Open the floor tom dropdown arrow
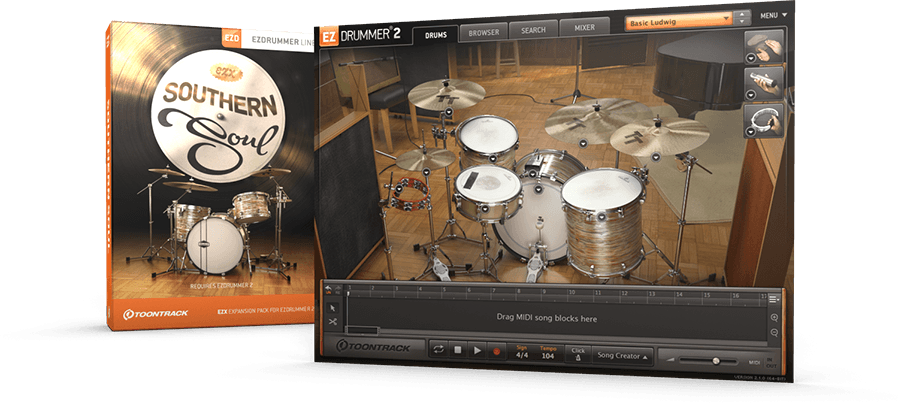The height and width of the screenshot is (403, 898). (x=601, y=217)
